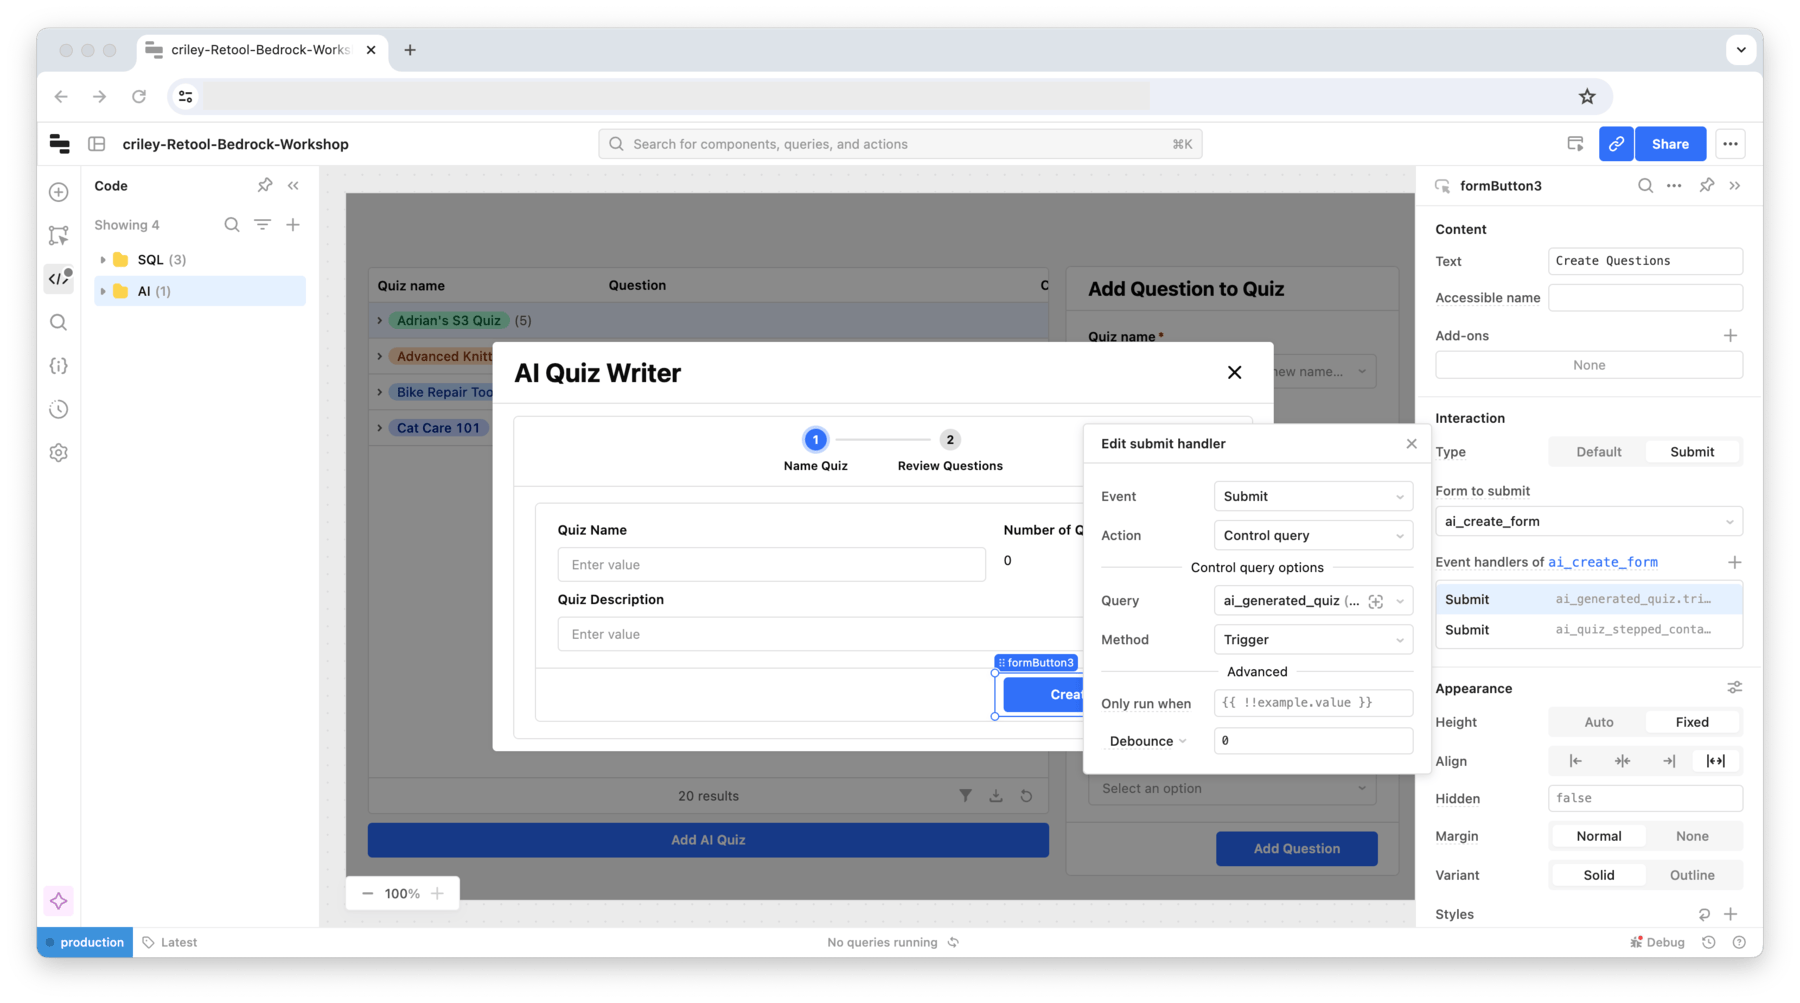Open the Appearance advanced settings sliders icon

[1734, 688]
